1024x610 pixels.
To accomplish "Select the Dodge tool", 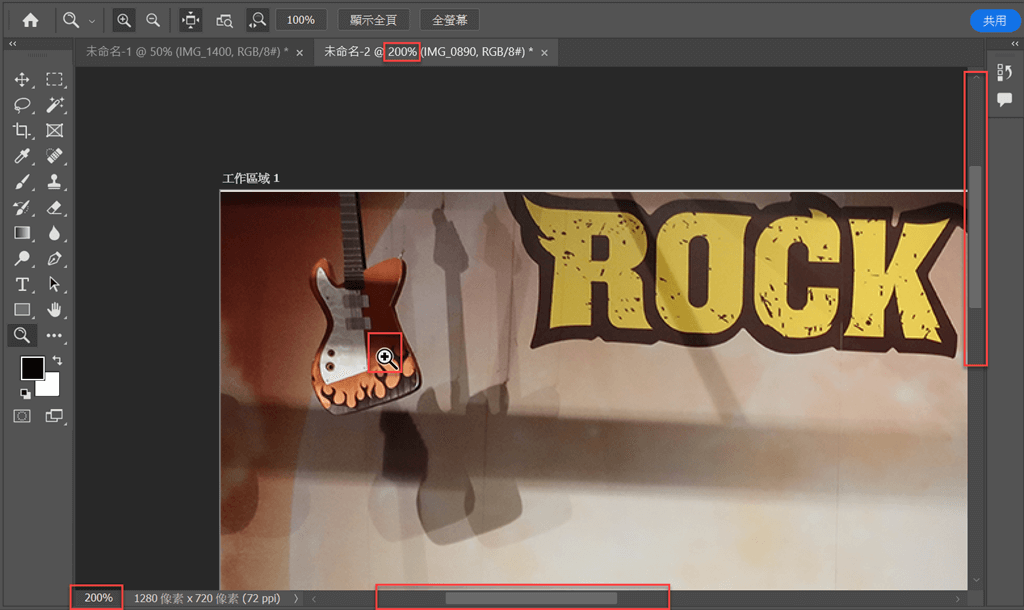I will coord(22,259).
